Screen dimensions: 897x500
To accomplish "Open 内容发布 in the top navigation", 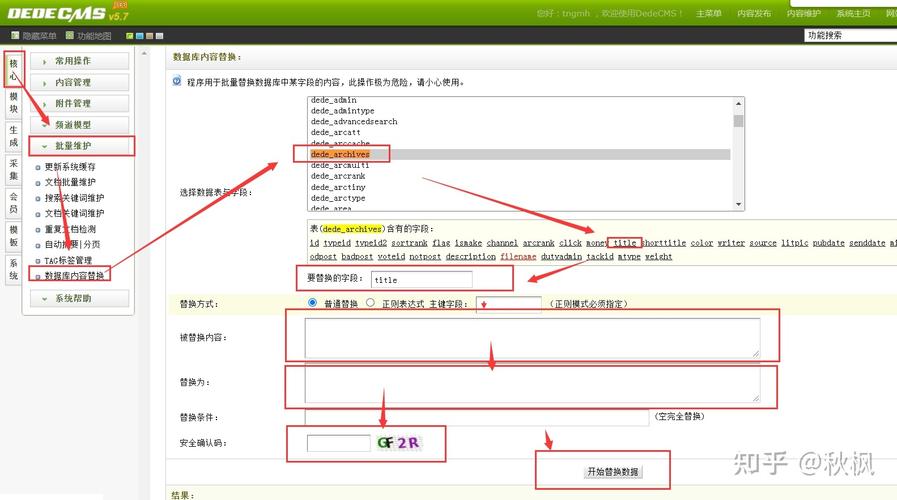I will (754, 13).
